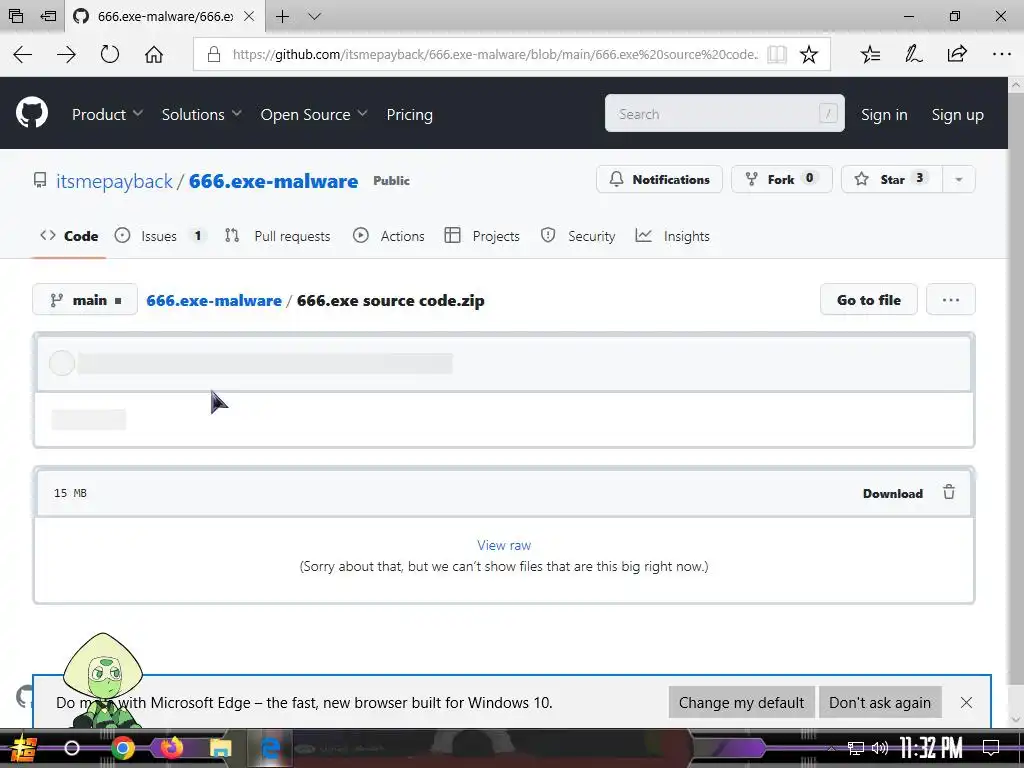Click the delete file trash icon
Image resolution: width=1024 pixels, height=768 pixels.
pyautogui.click(x=949, y=492)
